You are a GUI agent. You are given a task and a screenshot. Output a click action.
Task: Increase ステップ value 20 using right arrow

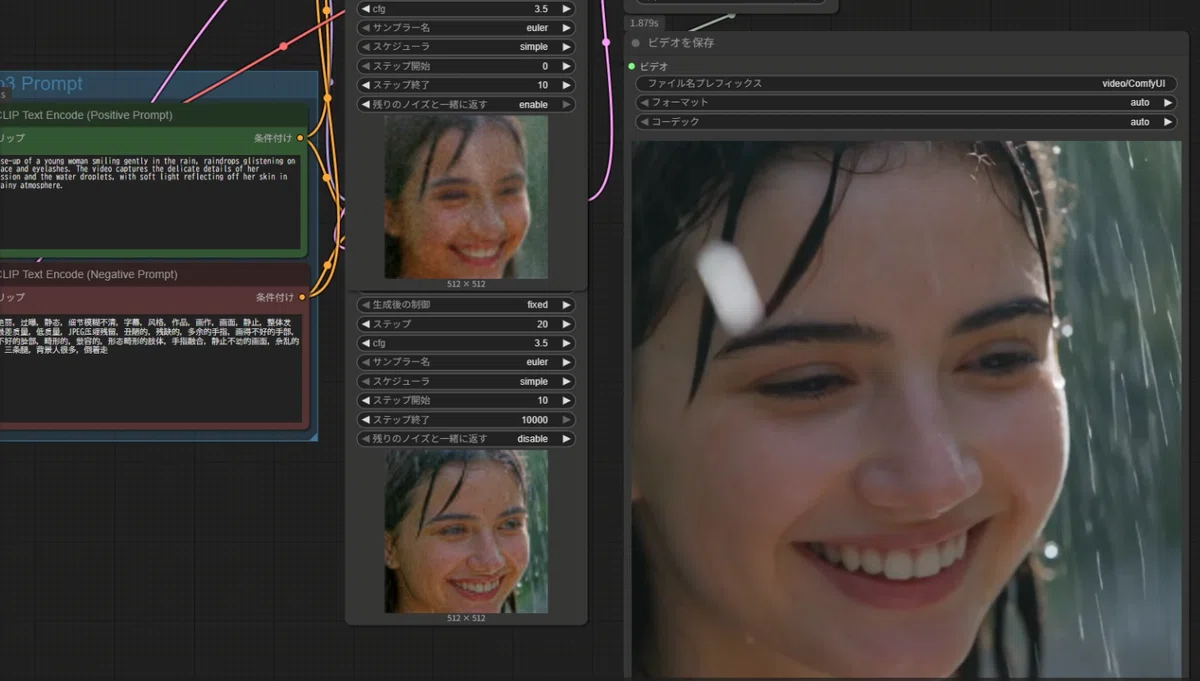pos(567,324)
